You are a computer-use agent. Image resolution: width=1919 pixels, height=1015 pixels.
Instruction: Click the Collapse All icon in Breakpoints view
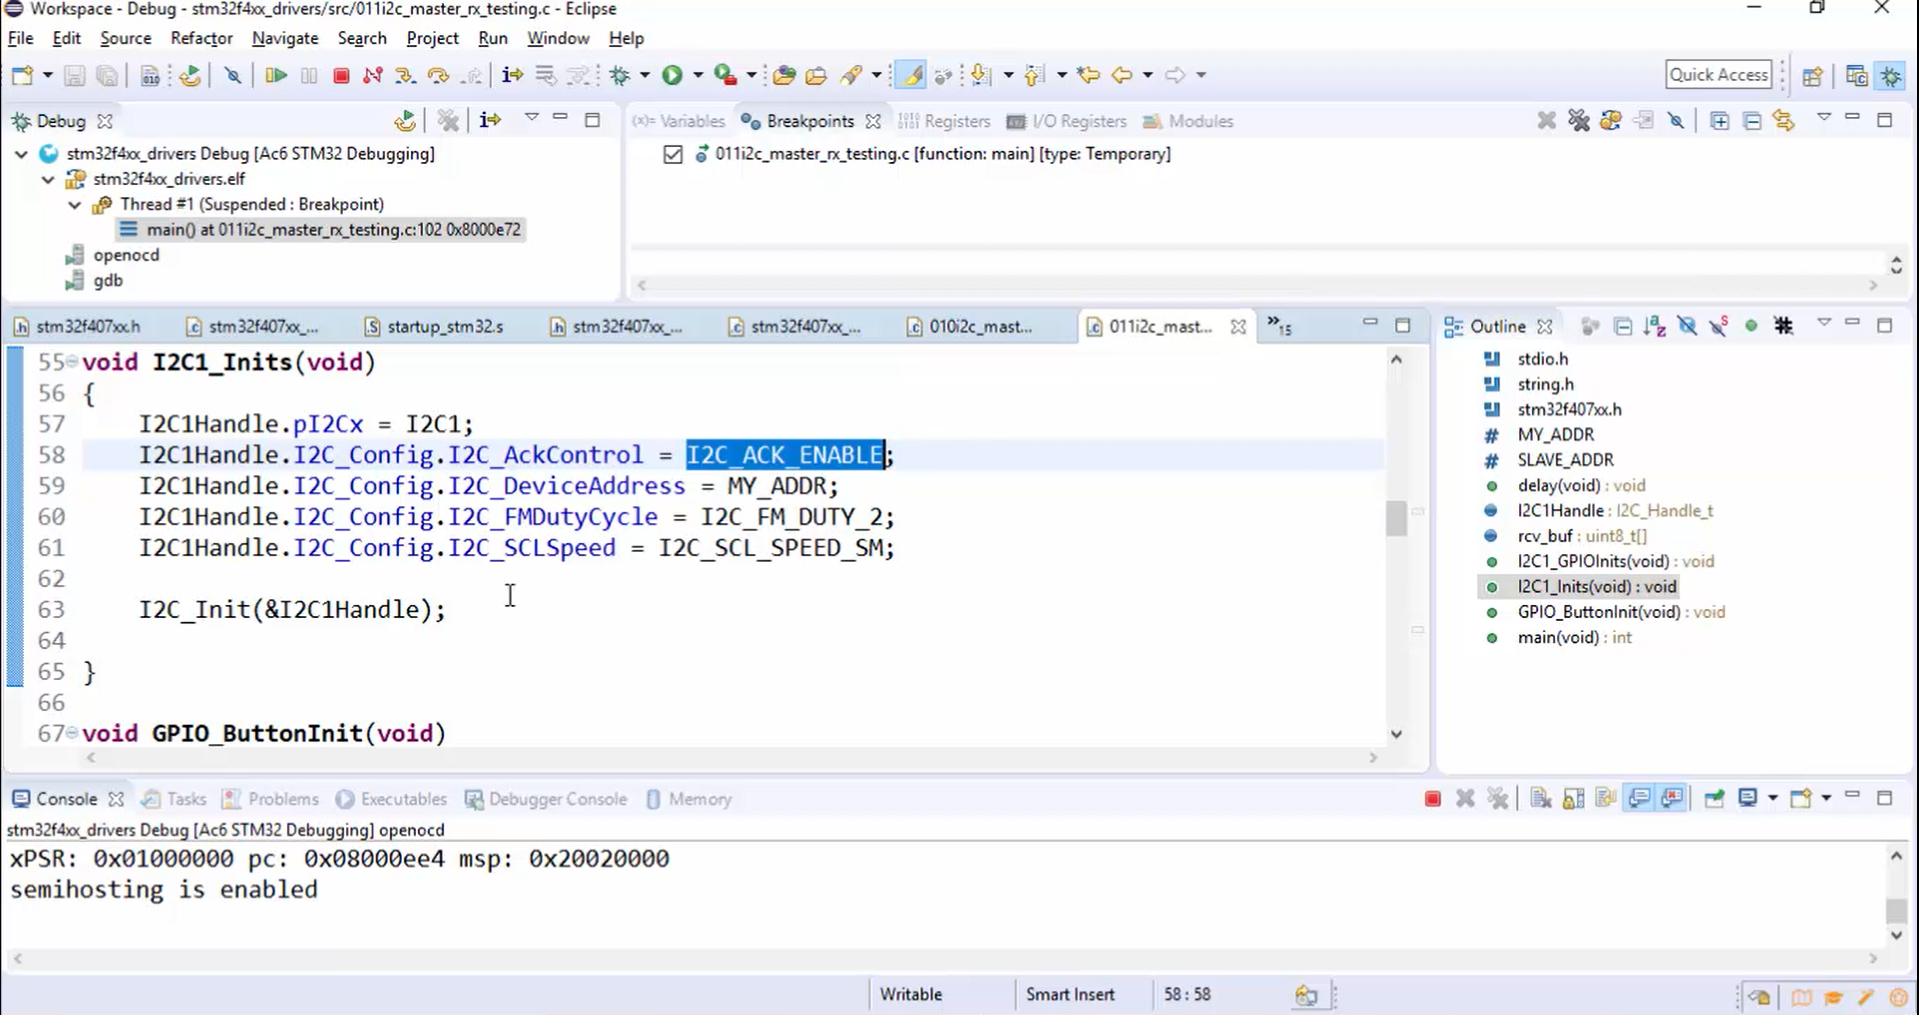click(x=1752, y=121)
